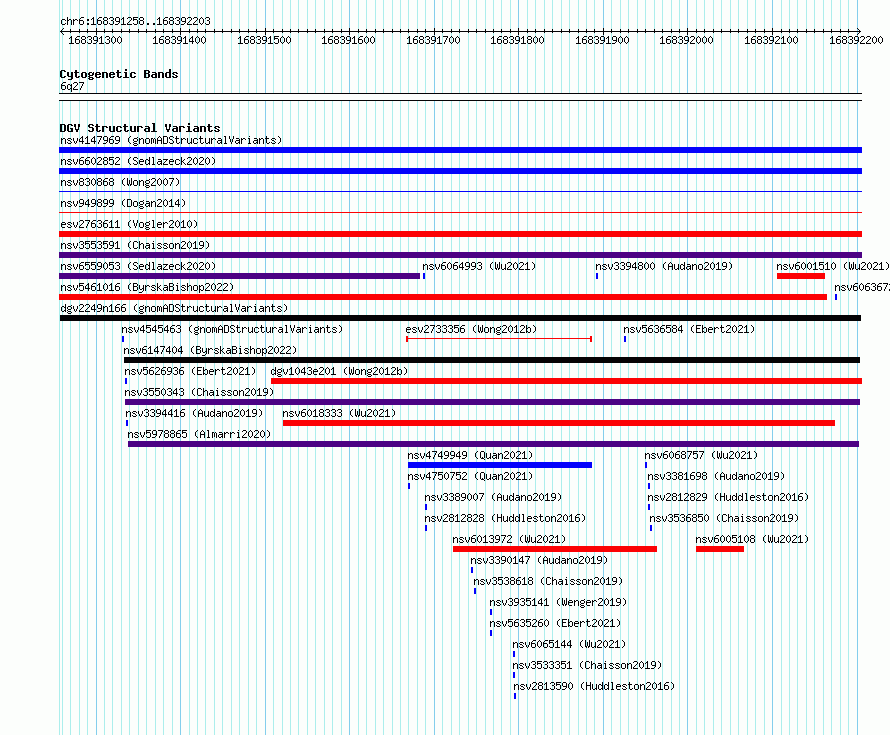Image resolution: width=890 pixels, height=735 pixels.
Task: Select the nsv3553591 (Chaisson2019) label
Action: pos(135,245)
